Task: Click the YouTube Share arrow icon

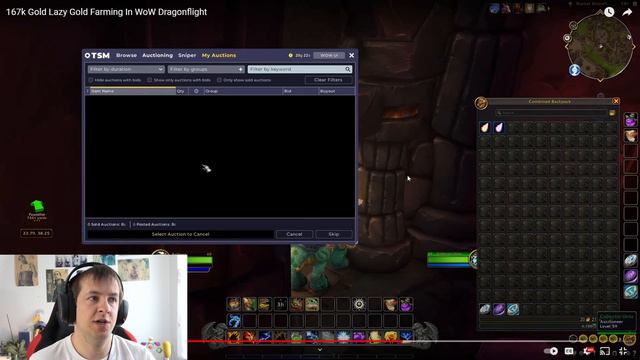Action: [627, 12]
